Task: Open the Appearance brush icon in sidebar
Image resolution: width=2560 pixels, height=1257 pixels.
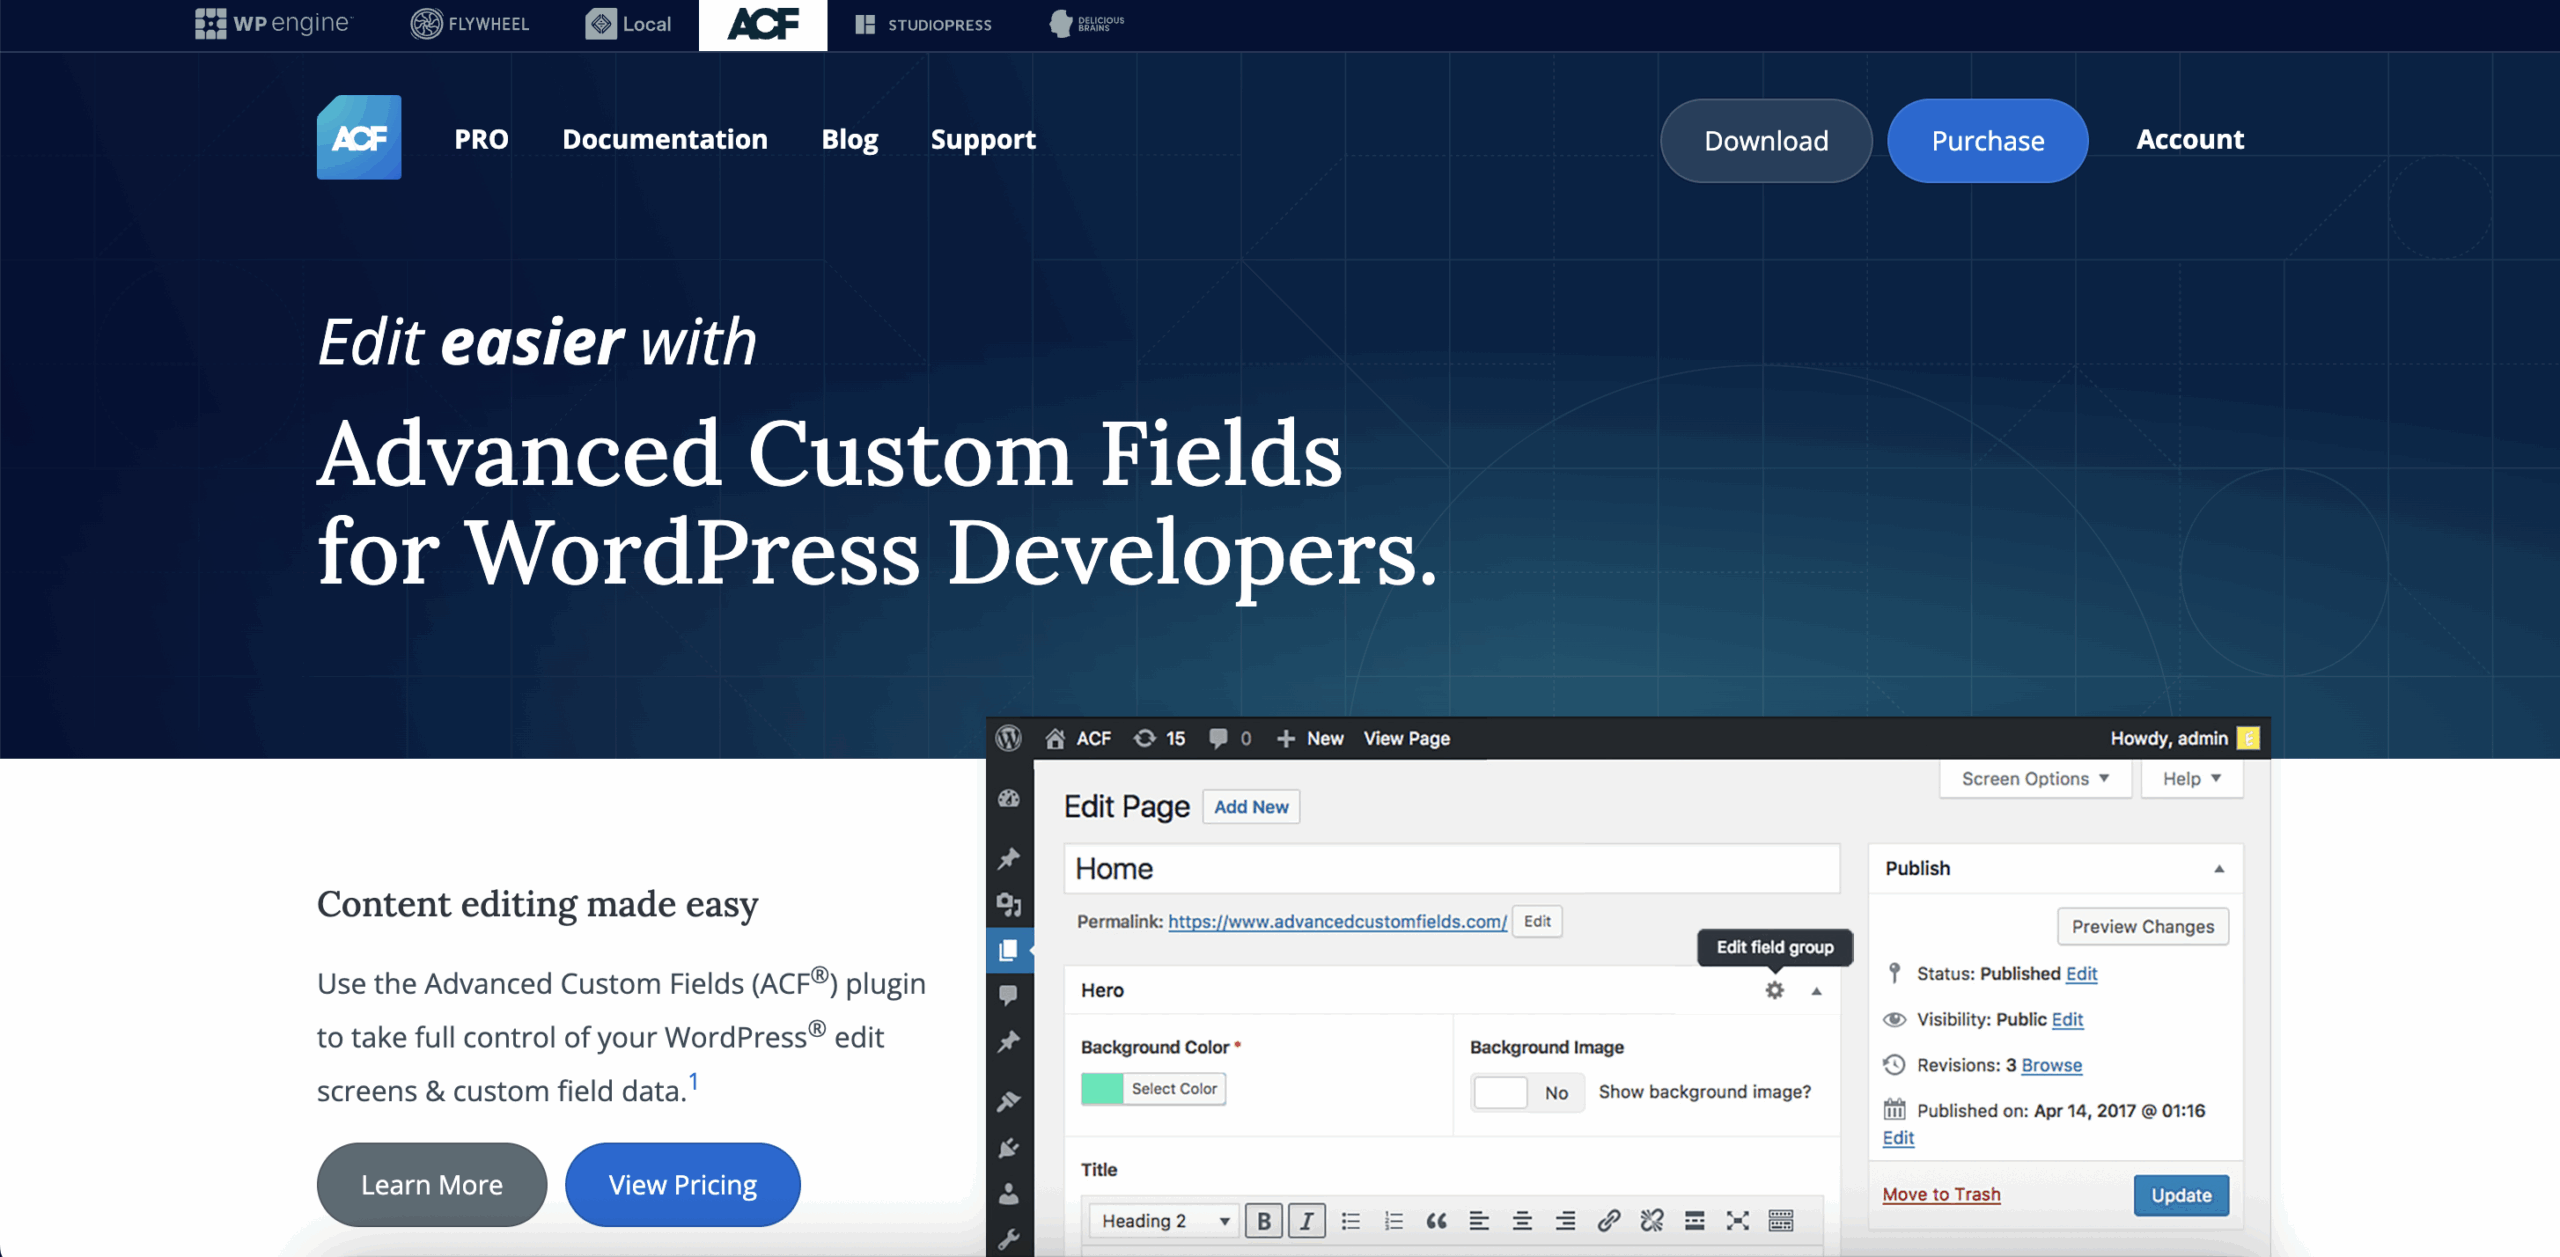Action: (1009, 1101)
